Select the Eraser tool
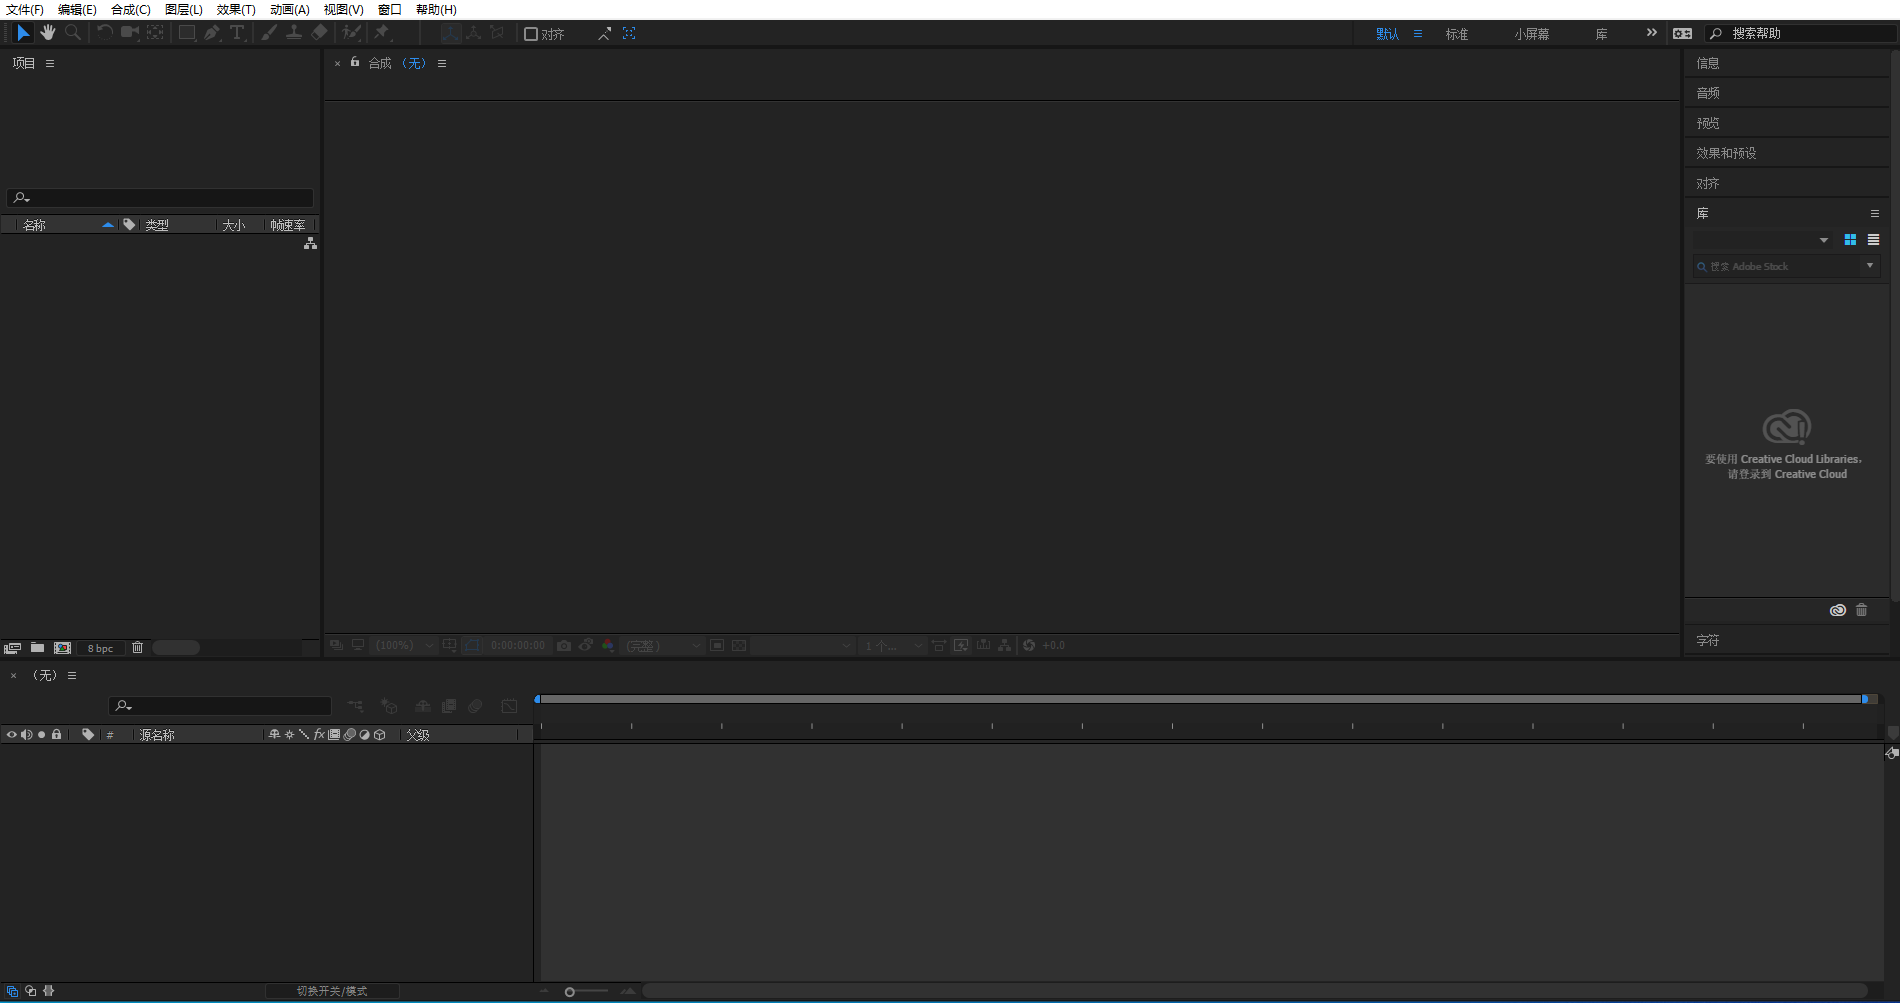1900x1003 pixels. (x=319, y=33)
